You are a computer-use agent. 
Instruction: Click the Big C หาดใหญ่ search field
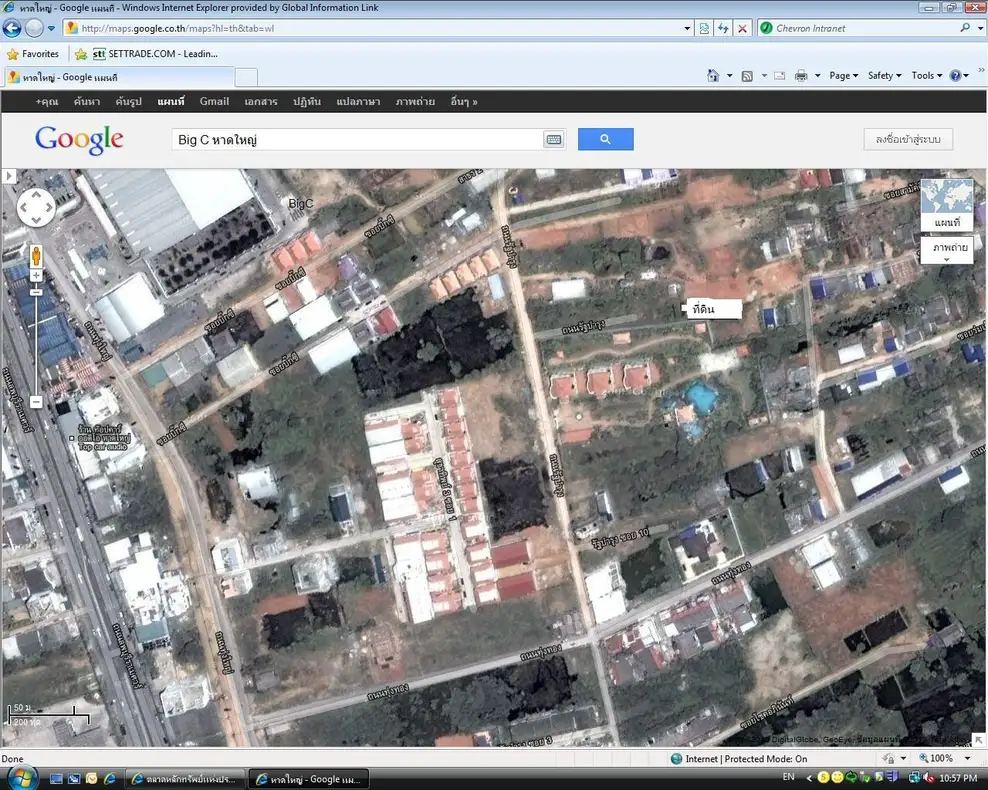point(355,139)
